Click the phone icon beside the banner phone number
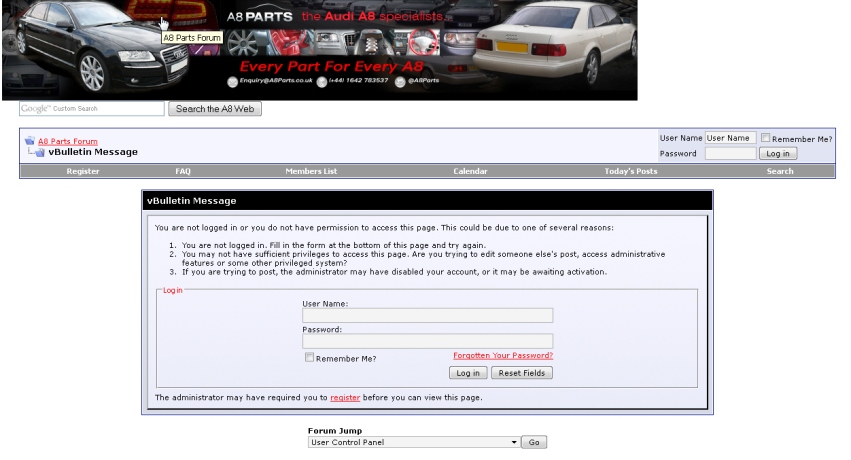This screenshot has width=851, height=460. click(x=323, y=82)
